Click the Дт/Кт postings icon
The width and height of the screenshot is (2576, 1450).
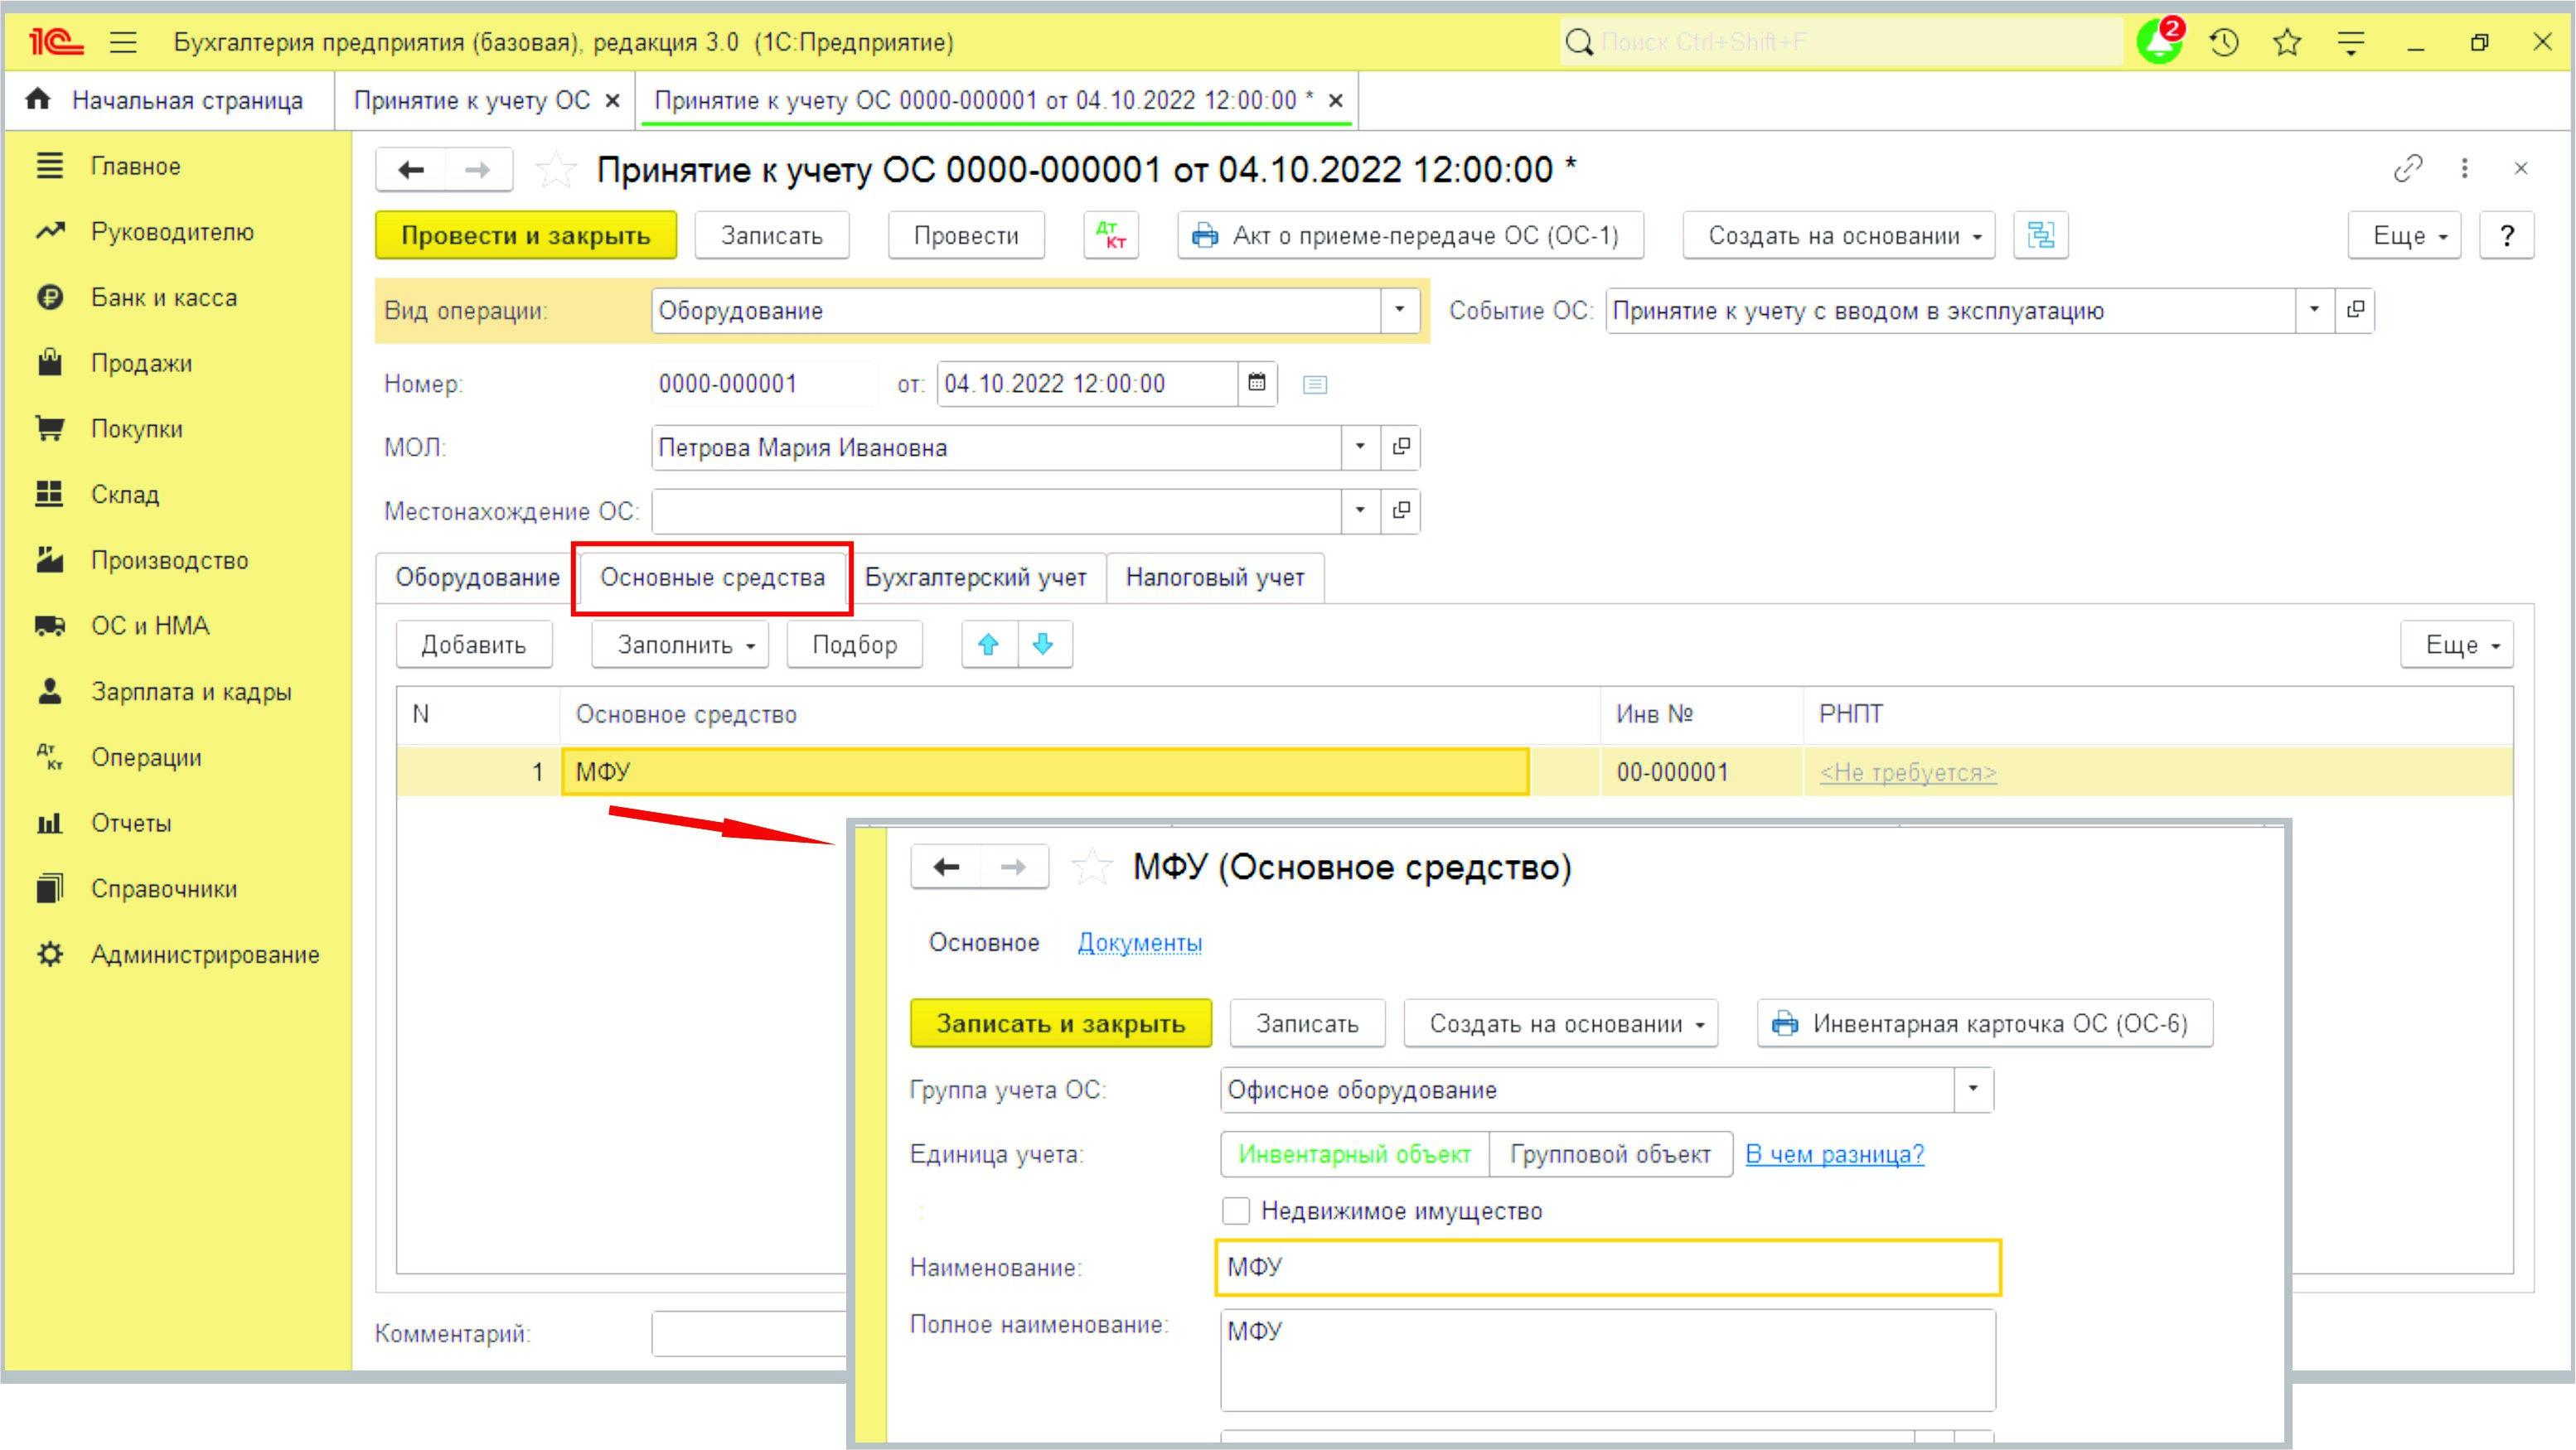tap(1111, 236)
